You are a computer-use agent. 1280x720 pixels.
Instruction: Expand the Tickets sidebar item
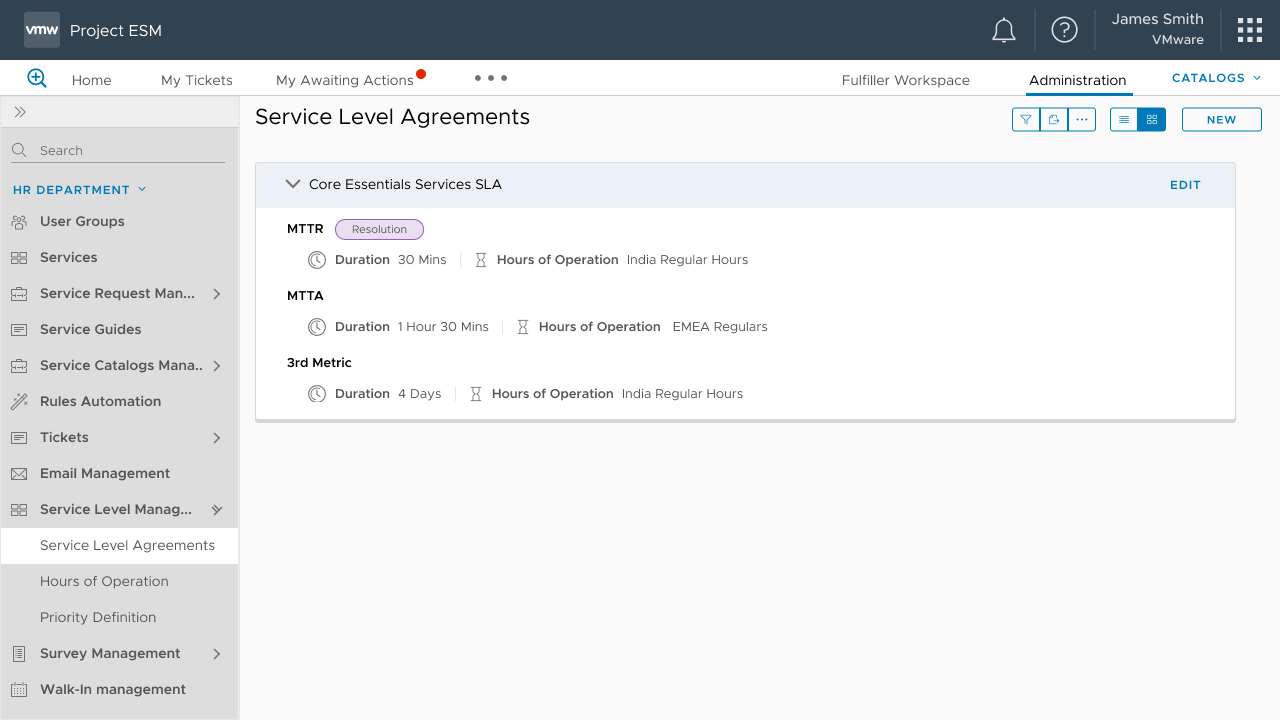pyautogui.click(x=217, y=438)
